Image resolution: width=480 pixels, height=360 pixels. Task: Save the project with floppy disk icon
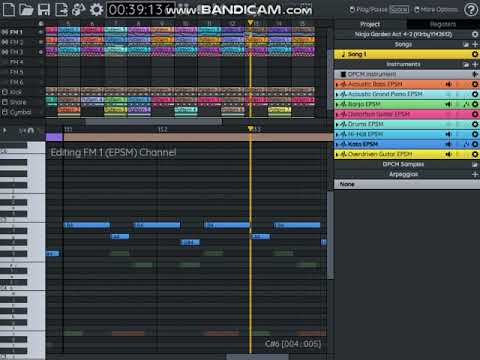[x=44, y=9]
